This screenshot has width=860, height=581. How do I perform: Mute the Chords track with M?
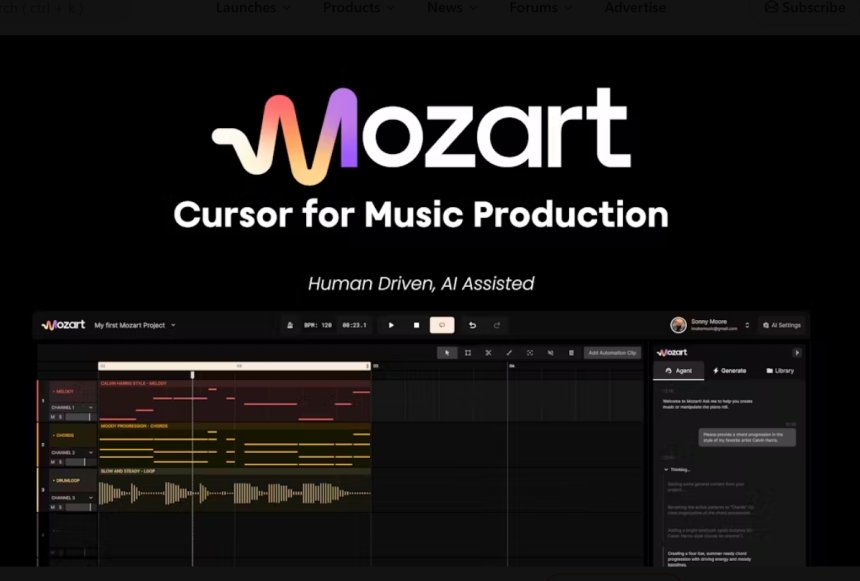pos(53,462)
